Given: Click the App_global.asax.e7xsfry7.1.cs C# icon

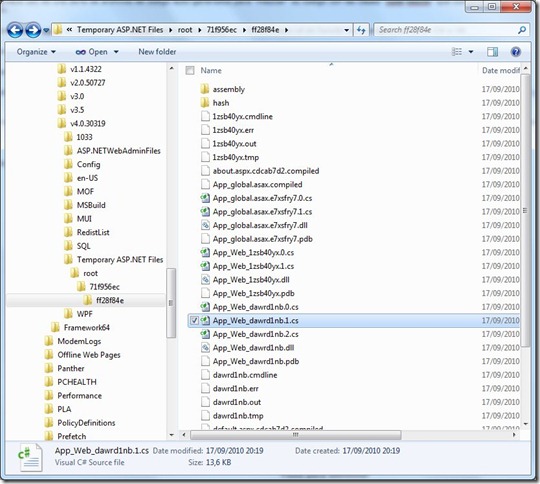Looking at the screenshot, I should point(205,212).
